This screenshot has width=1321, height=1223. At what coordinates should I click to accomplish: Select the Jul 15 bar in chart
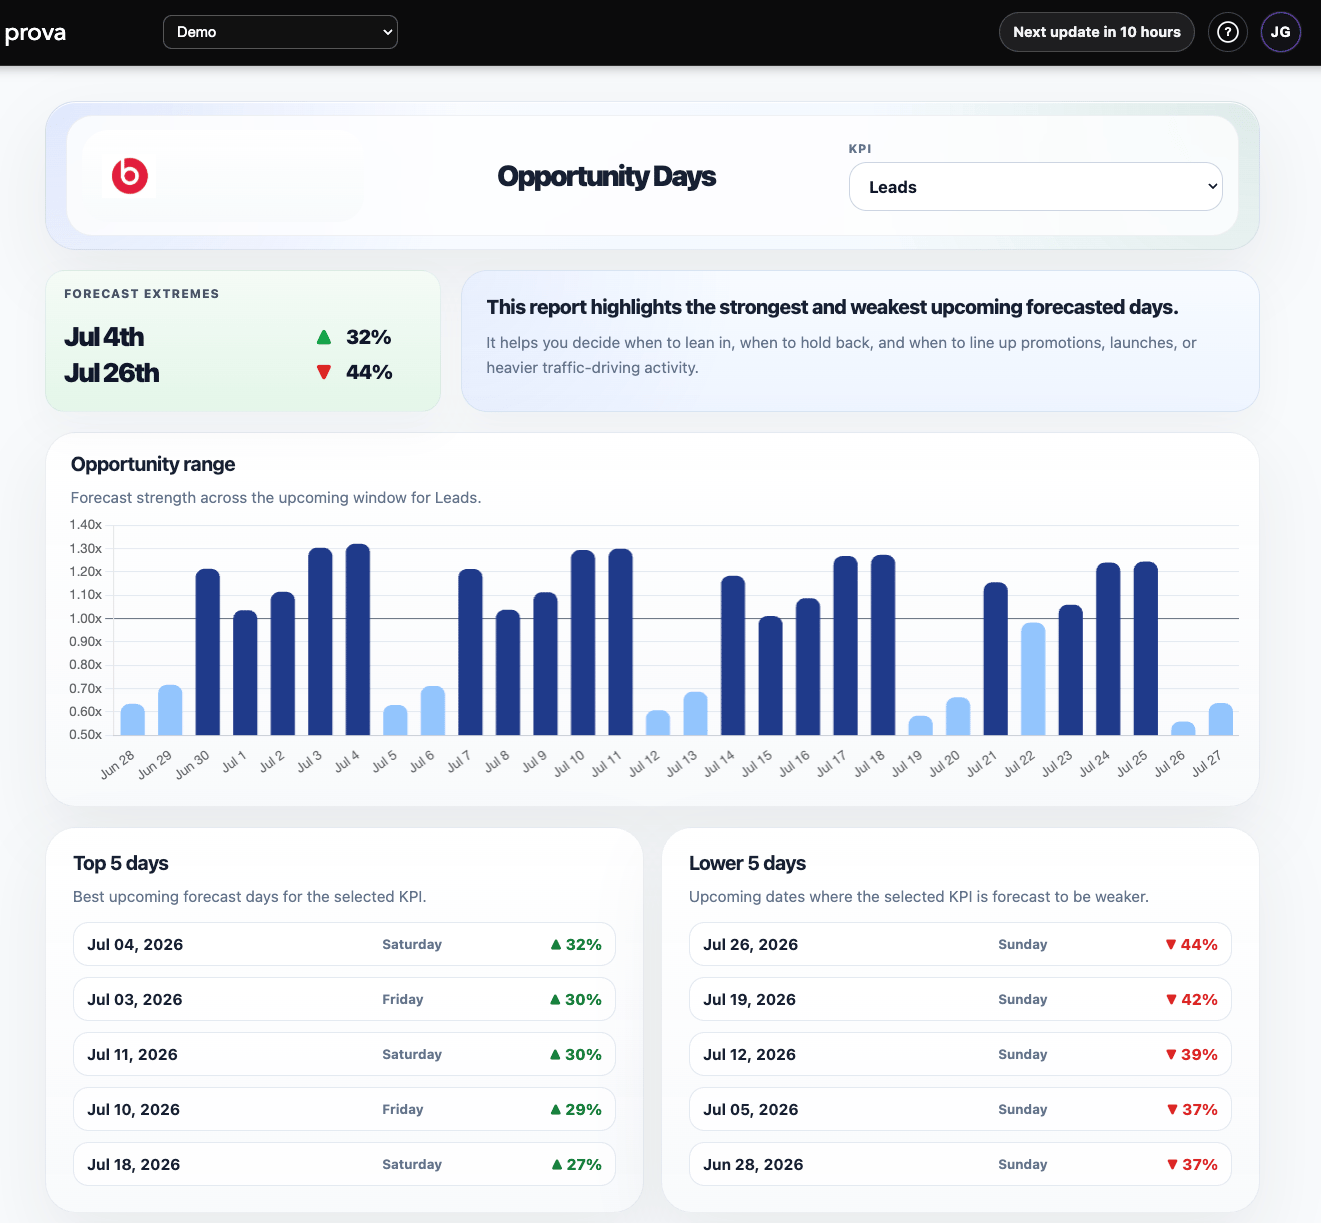(771, 676)
